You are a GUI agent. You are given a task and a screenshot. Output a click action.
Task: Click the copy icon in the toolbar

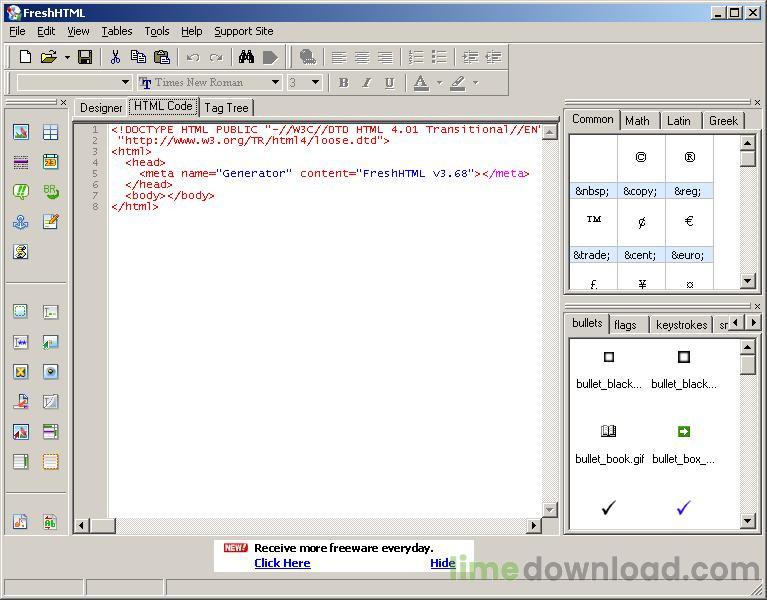coord(138,57)
